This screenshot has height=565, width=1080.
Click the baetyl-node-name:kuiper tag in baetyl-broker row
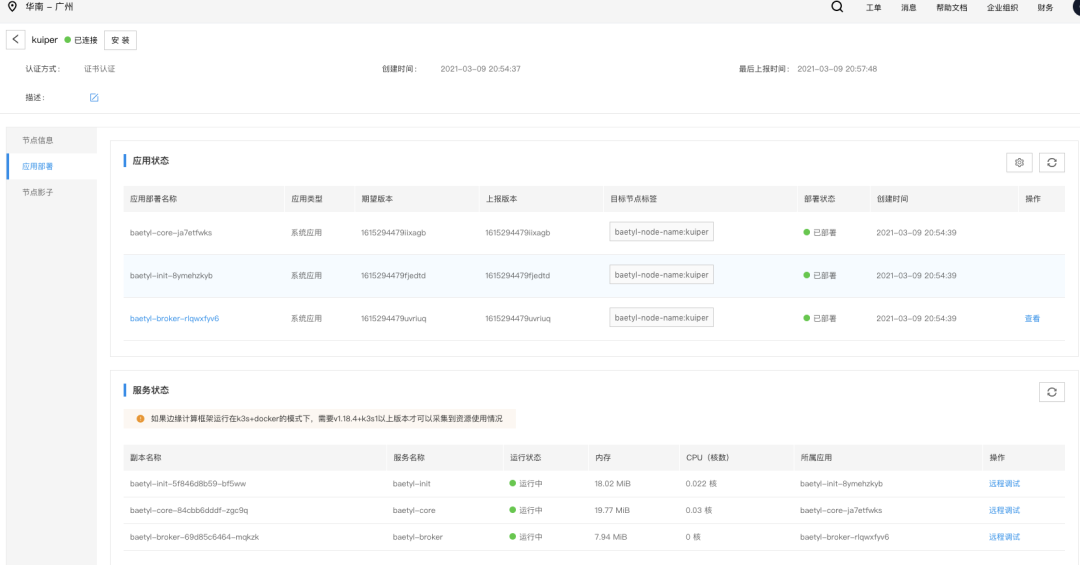[661, 318]
